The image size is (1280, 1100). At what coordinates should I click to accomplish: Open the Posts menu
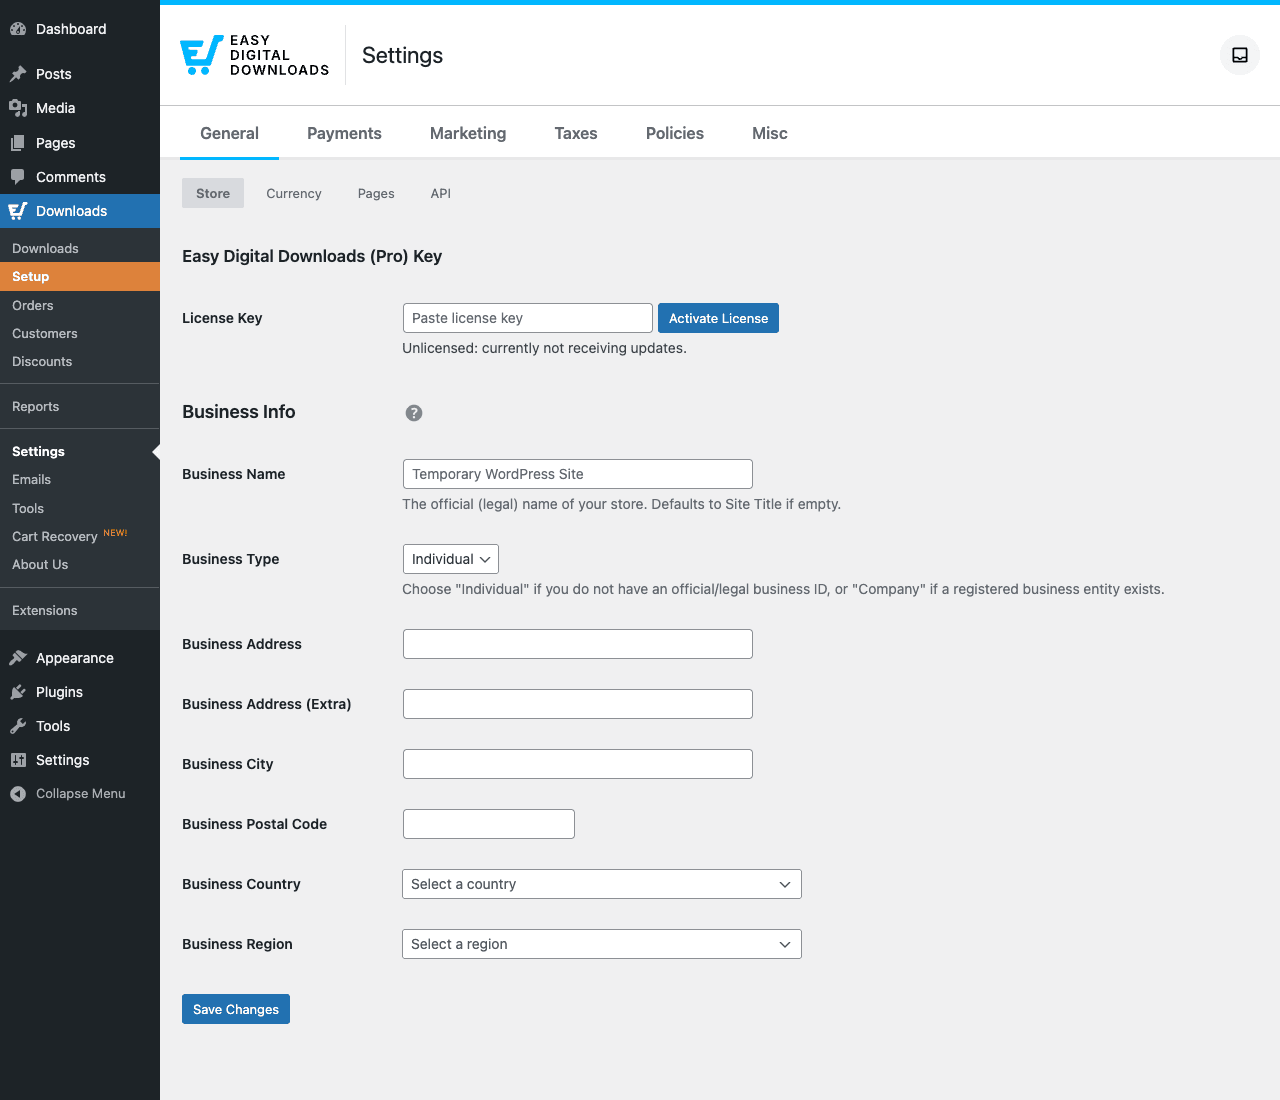pos(80,74)
